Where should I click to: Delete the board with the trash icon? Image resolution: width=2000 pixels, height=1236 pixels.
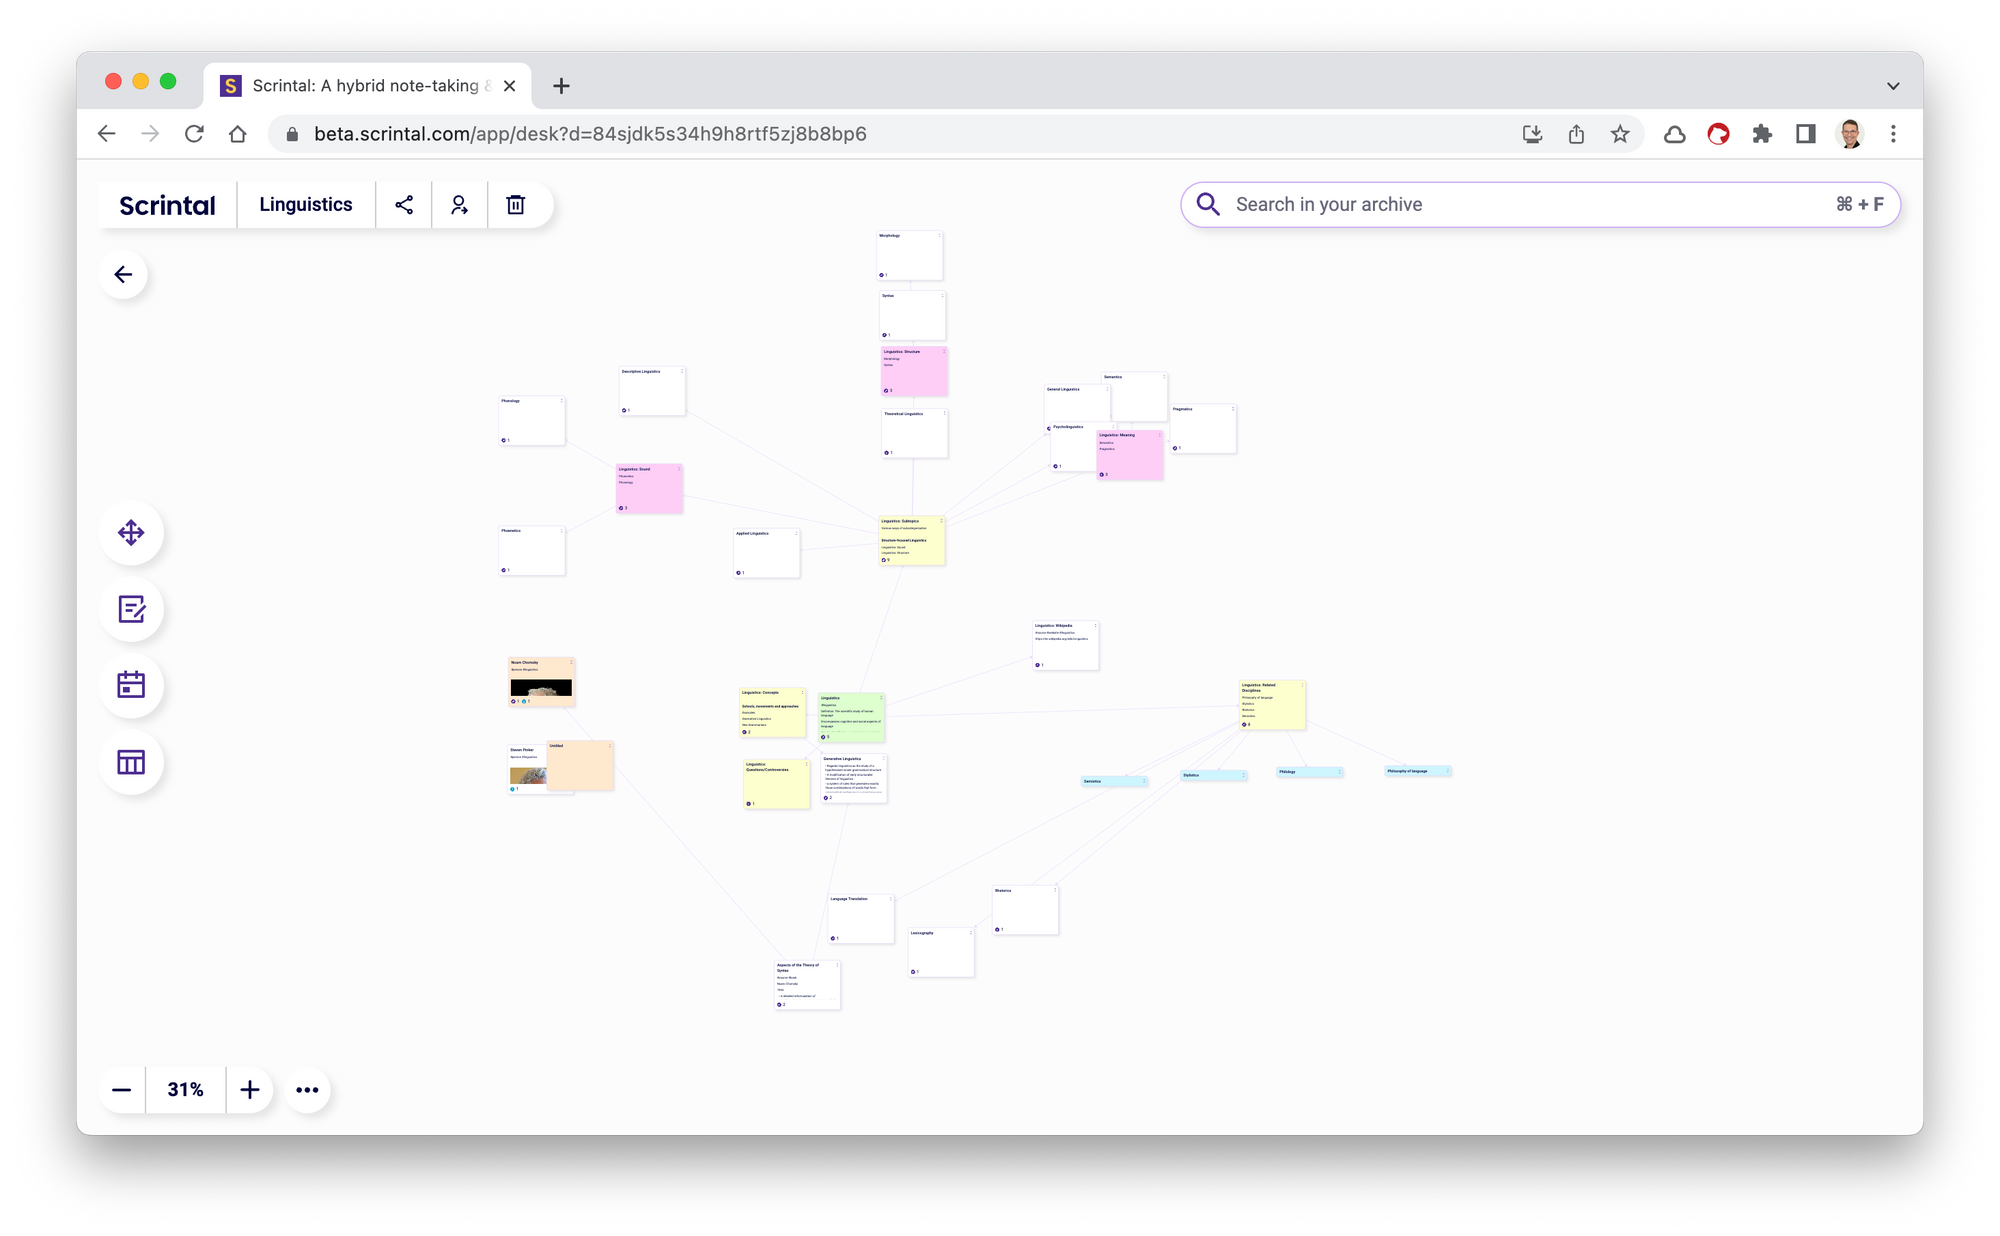[x=516, y=204]
